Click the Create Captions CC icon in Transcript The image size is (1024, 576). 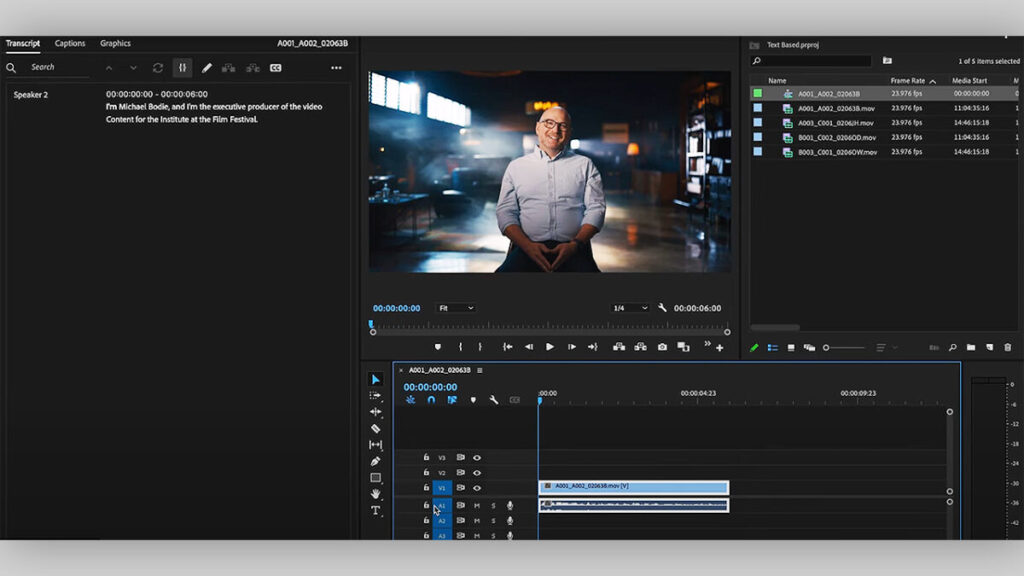(x=276, y=68)
